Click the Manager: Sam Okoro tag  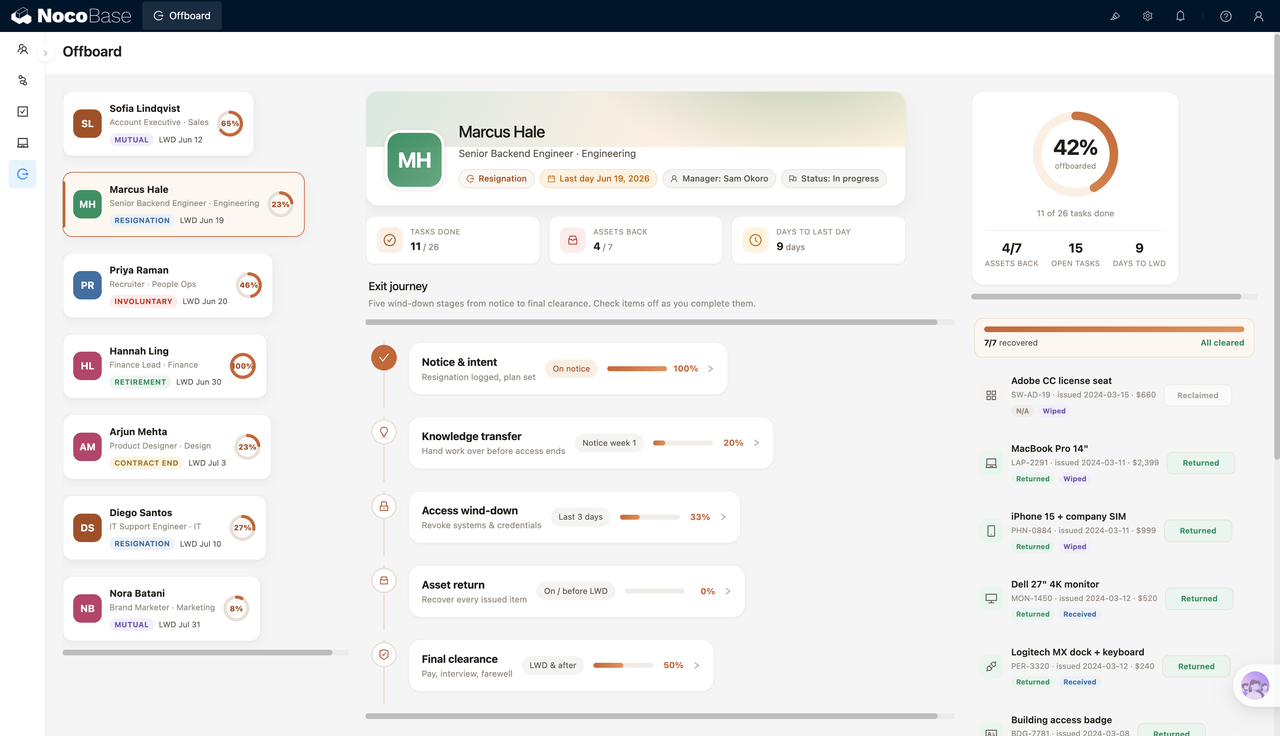point(719,179)
